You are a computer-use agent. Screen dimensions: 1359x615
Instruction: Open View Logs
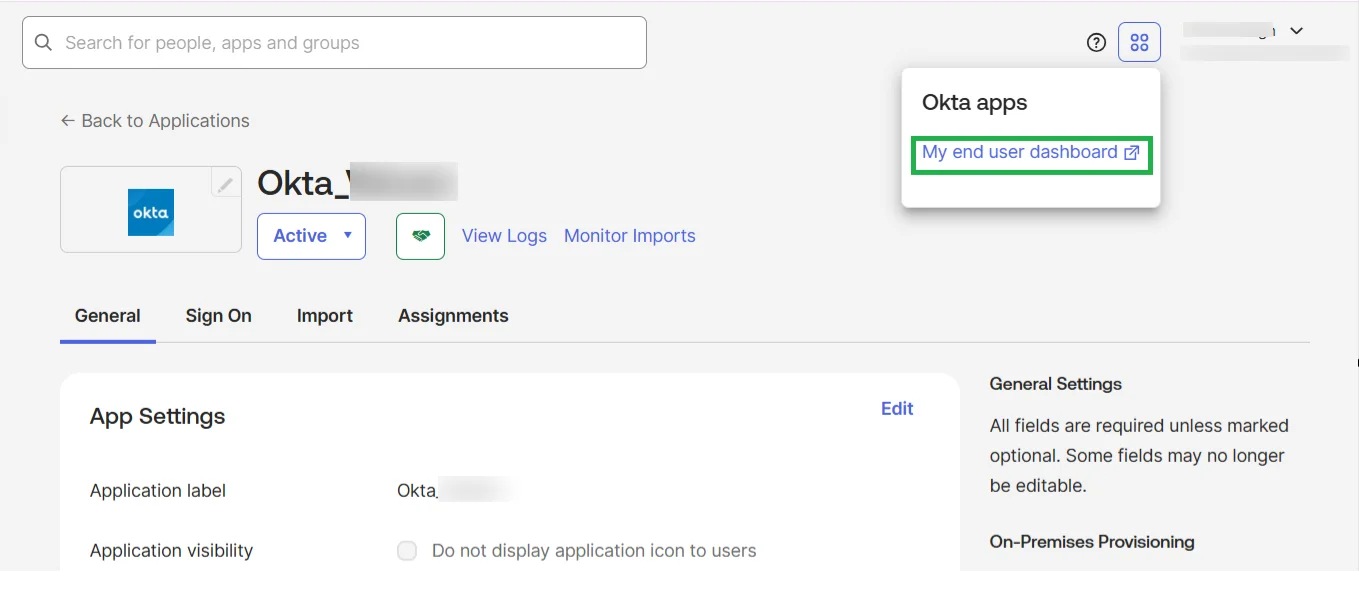[x=504, y=236]
